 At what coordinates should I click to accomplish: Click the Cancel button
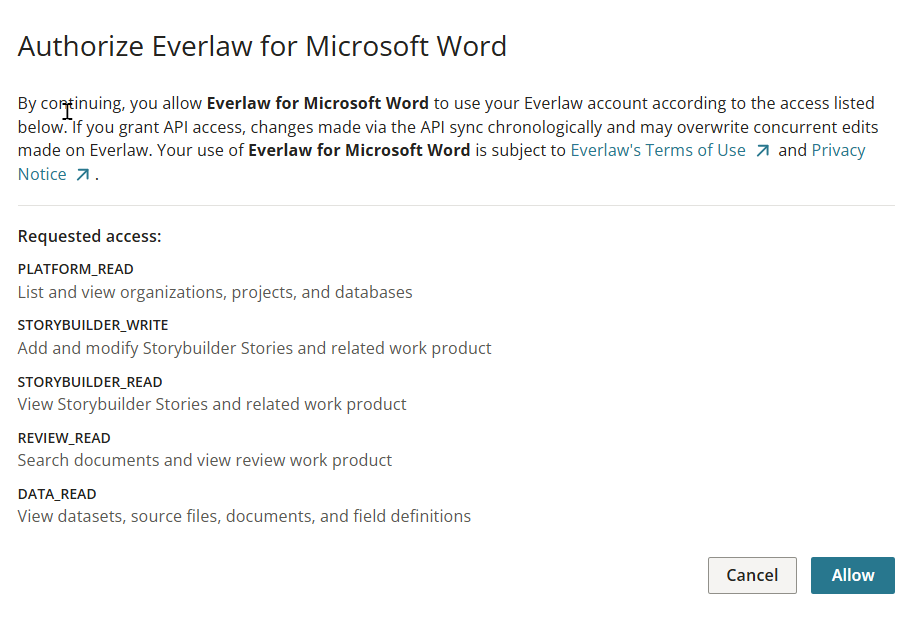click(x=752, y=575)
